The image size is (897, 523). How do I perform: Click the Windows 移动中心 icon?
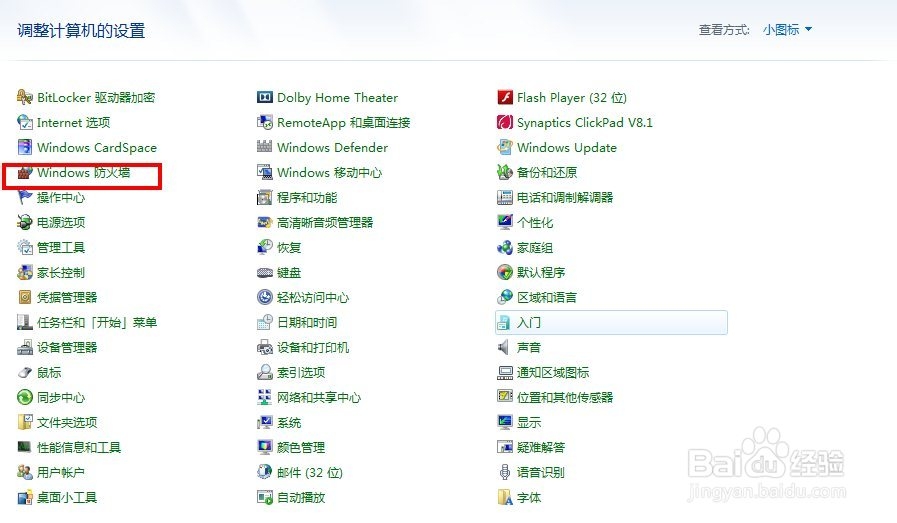(265, 172)
